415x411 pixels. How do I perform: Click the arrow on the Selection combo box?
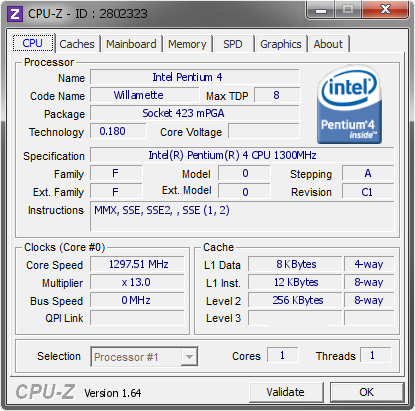tap(189, 357)
